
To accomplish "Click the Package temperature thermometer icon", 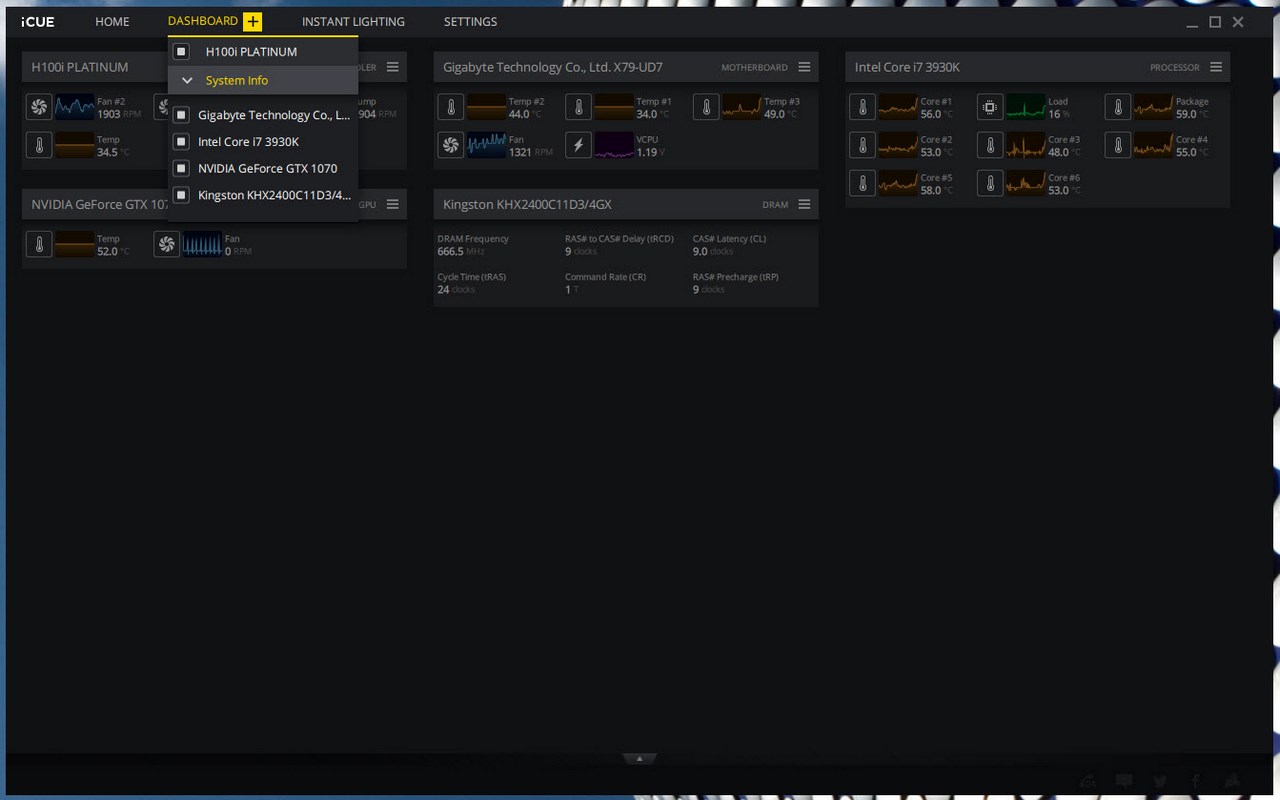I will (x=1118, y=107).
